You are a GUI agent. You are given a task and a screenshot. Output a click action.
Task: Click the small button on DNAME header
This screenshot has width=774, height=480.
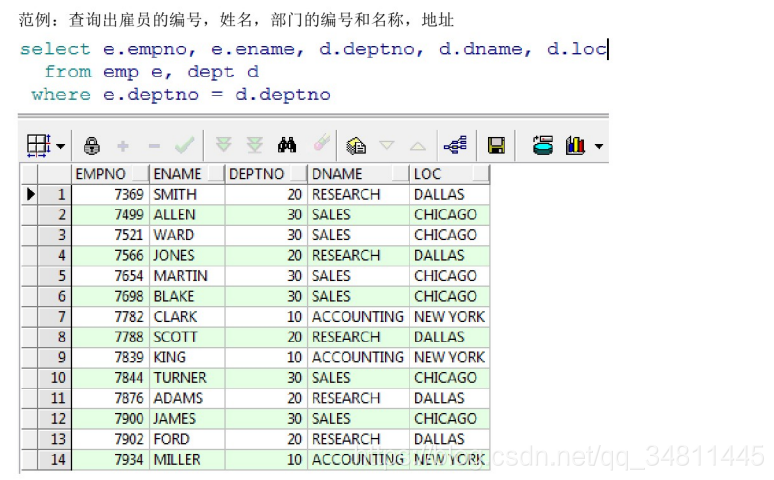tap(400, 173)
